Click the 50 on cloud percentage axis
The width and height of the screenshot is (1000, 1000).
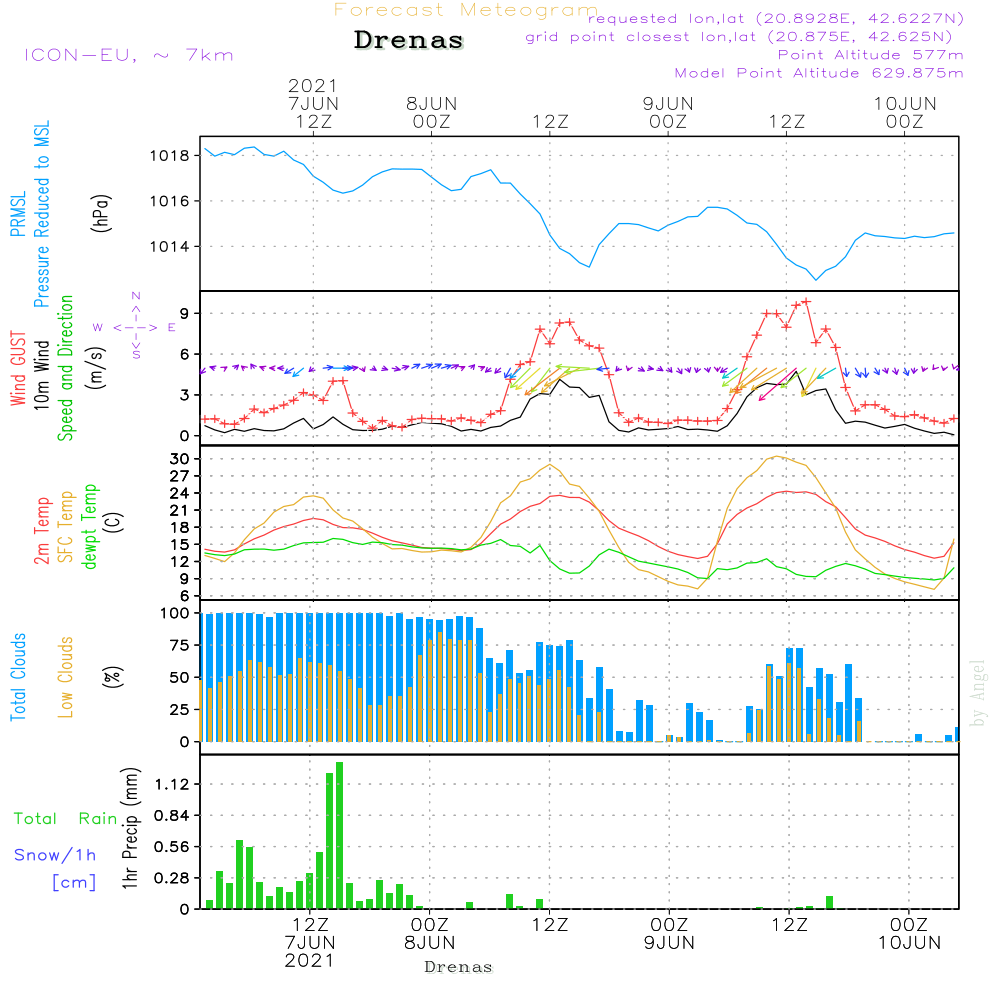(x=180, y=678)
